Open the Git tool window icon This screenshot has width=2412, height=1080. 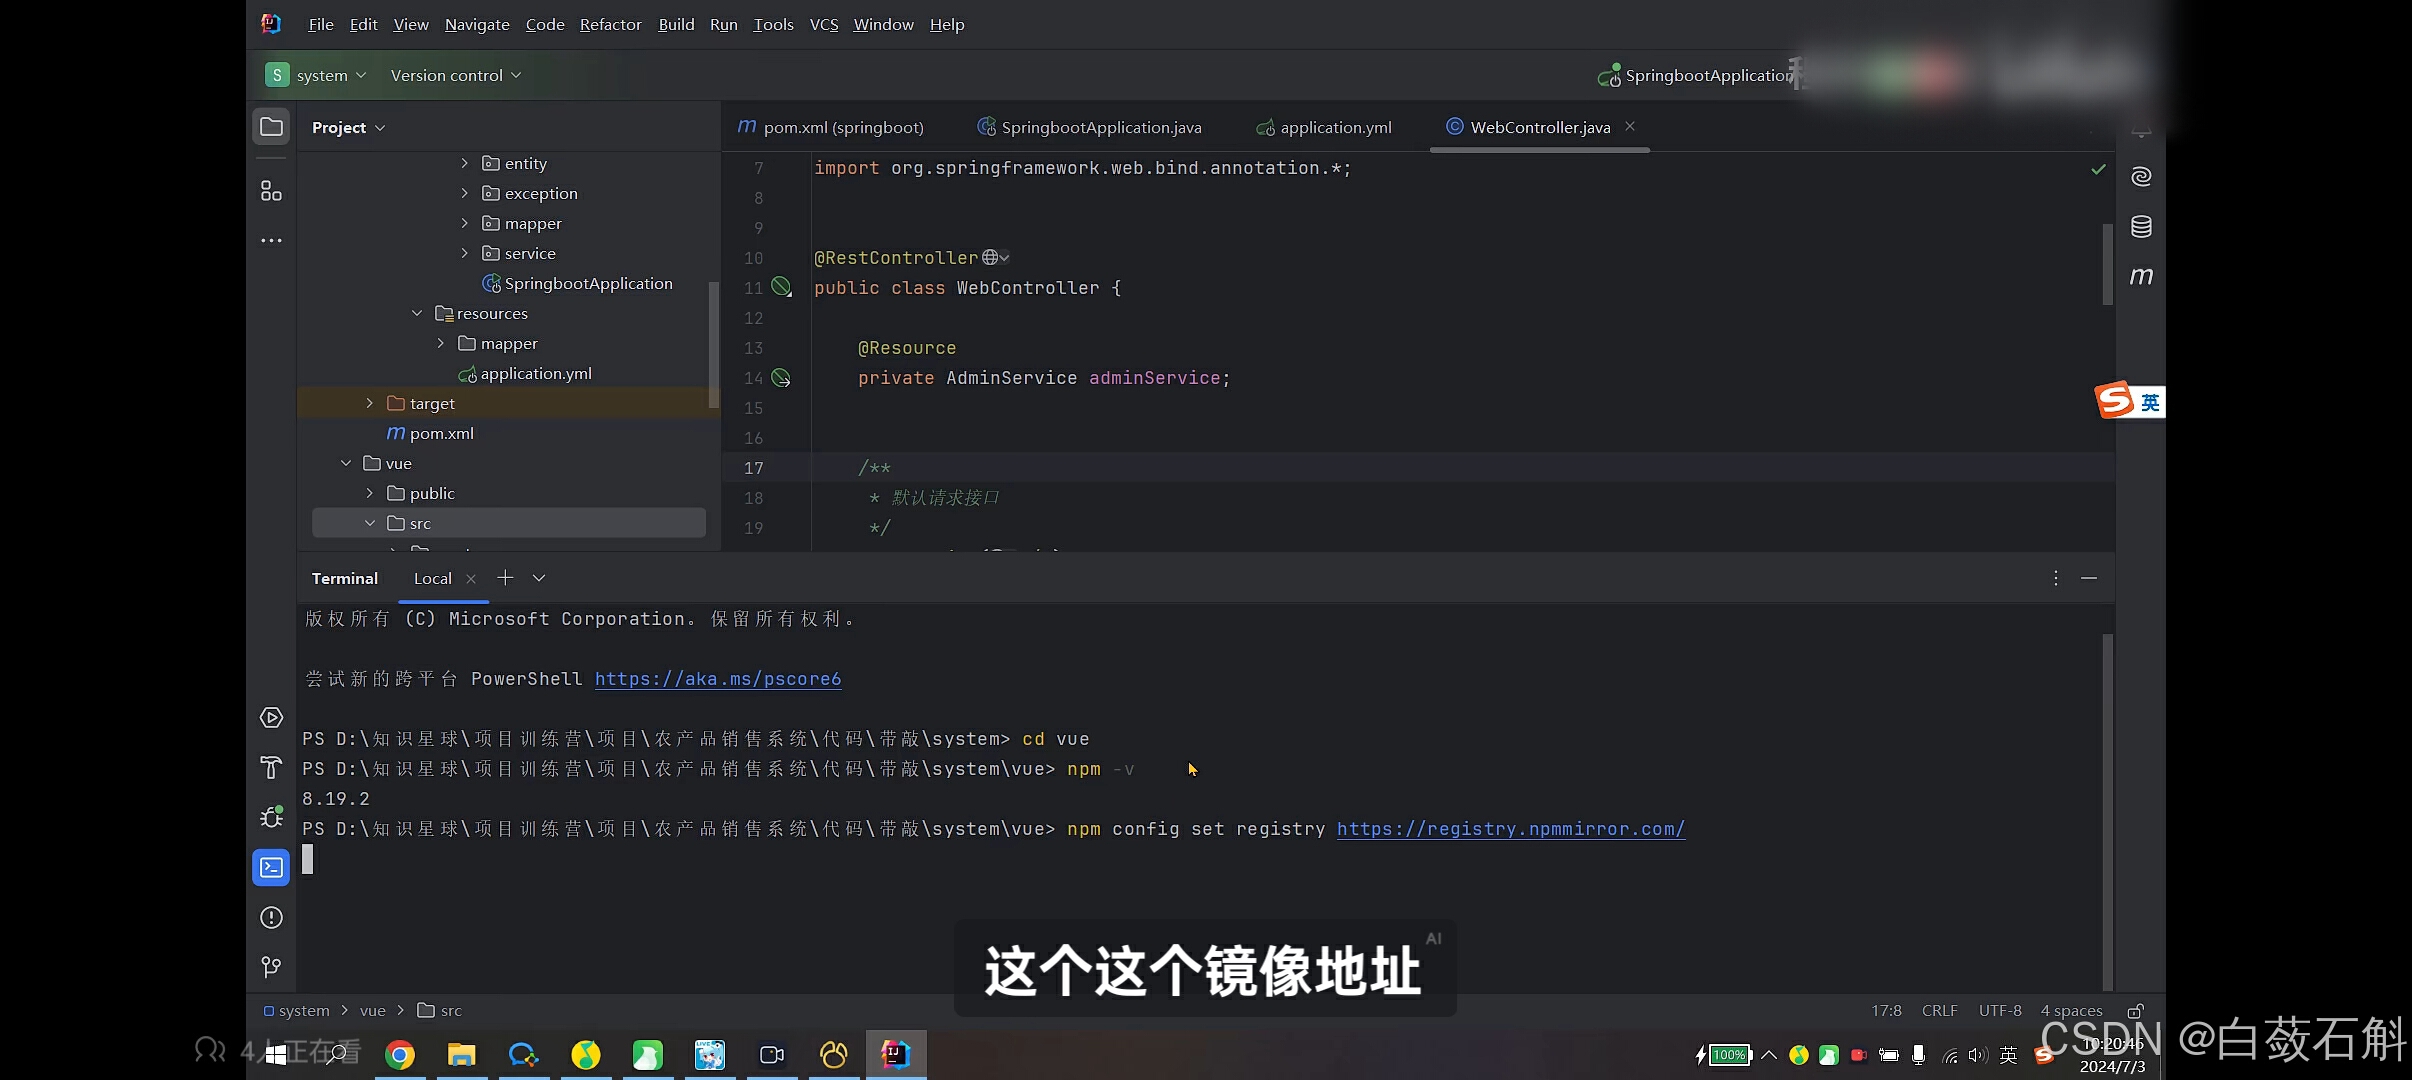[271, 967]
